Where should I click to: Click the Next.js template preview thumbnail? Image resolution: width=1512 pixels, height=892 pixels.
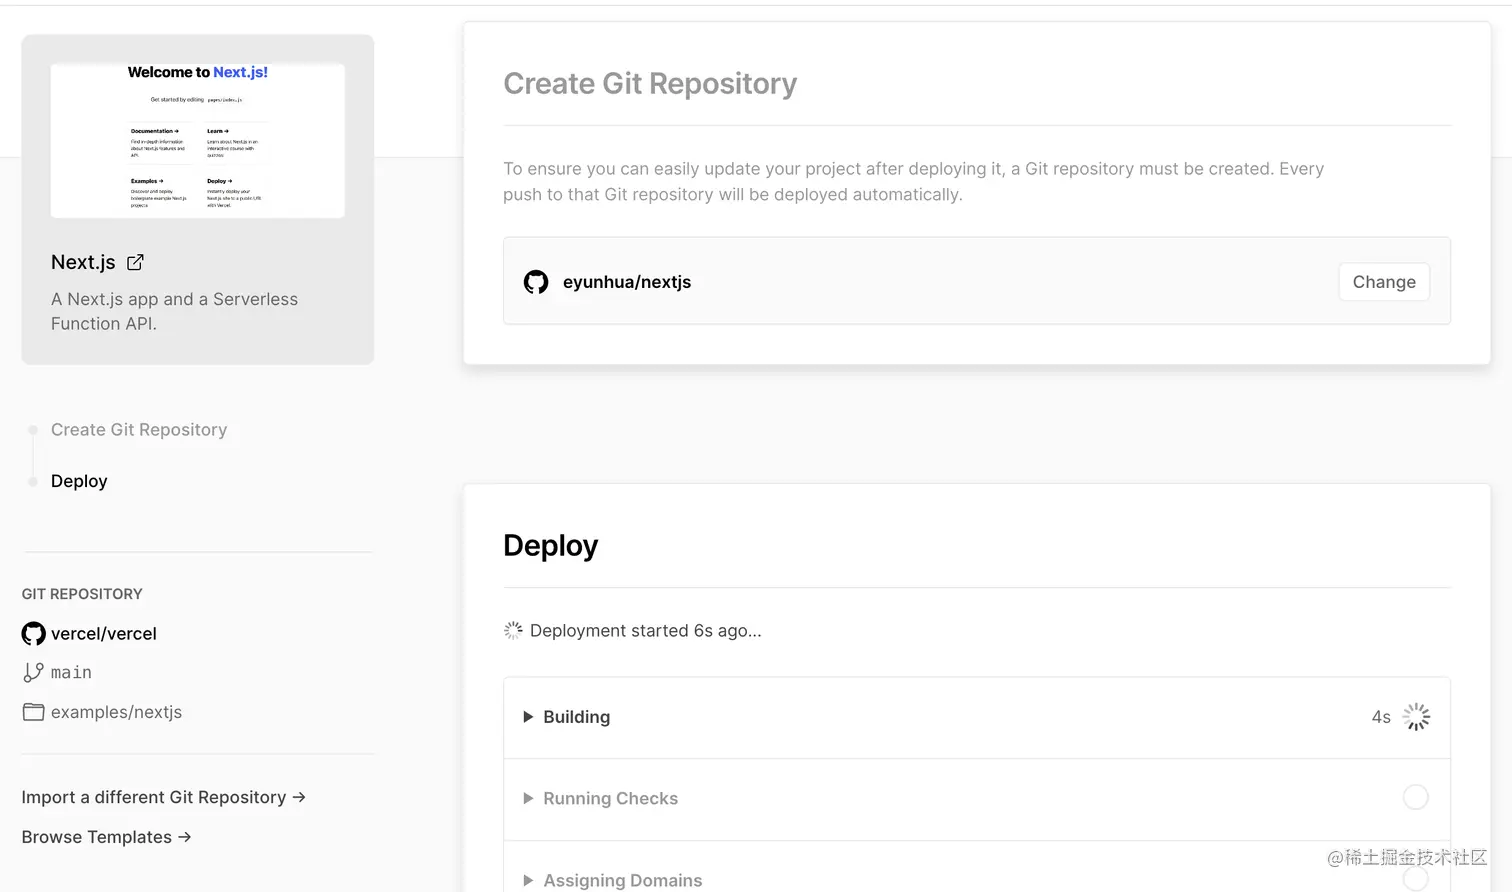(198, 141)
